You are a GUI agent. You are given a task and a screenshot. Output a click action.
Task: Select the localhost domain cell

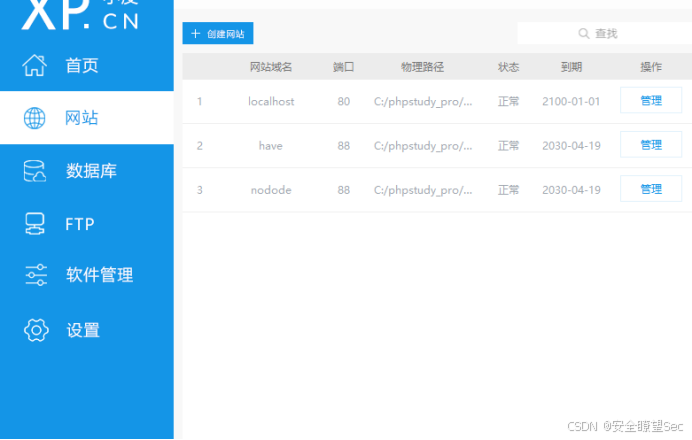(271, 102)
